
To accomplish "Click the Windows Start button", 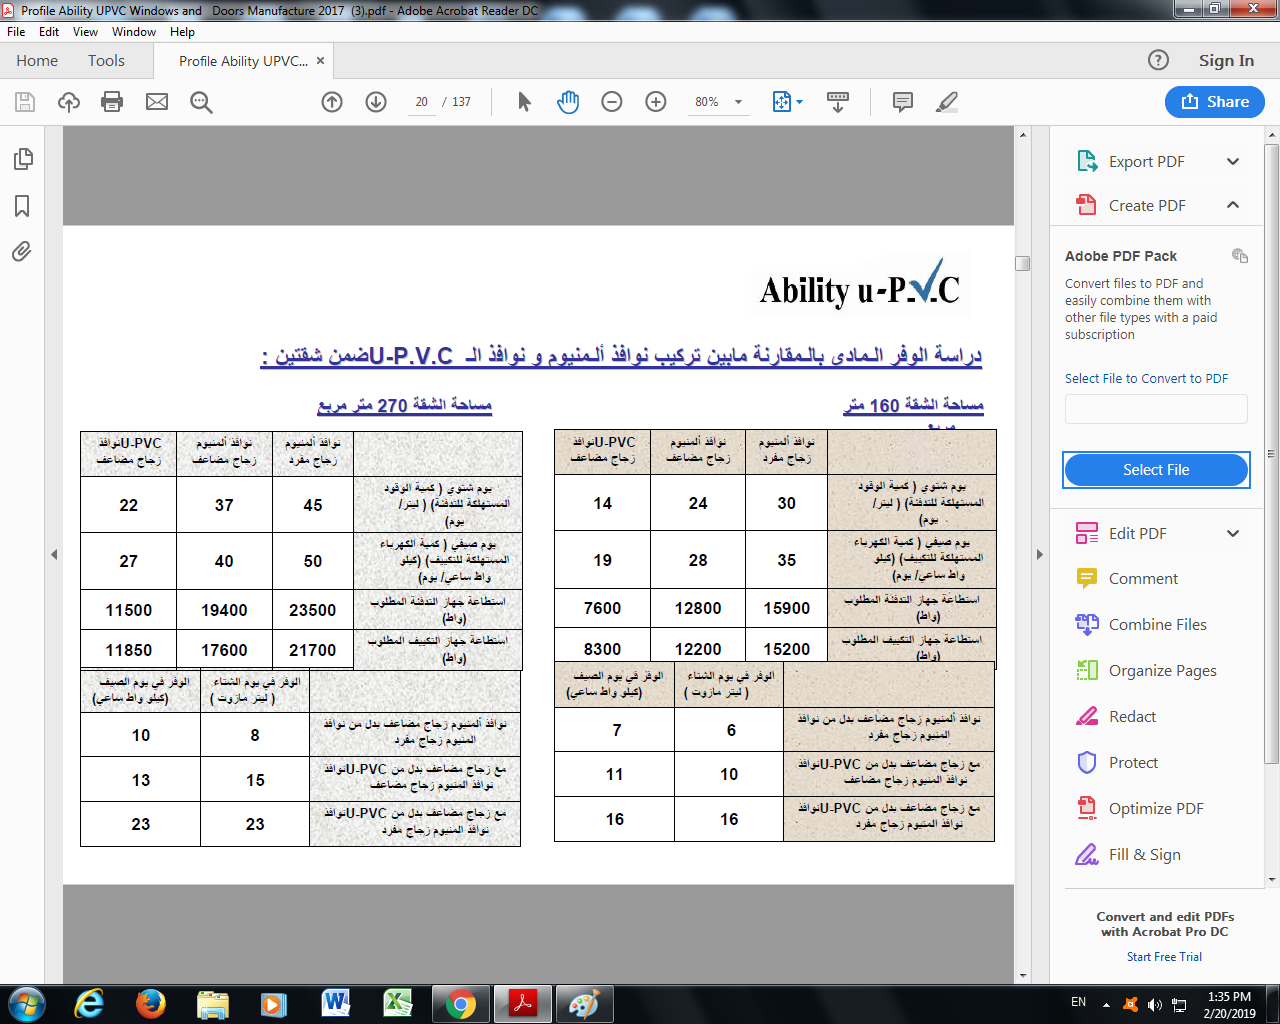I will tap(26, 1003).
